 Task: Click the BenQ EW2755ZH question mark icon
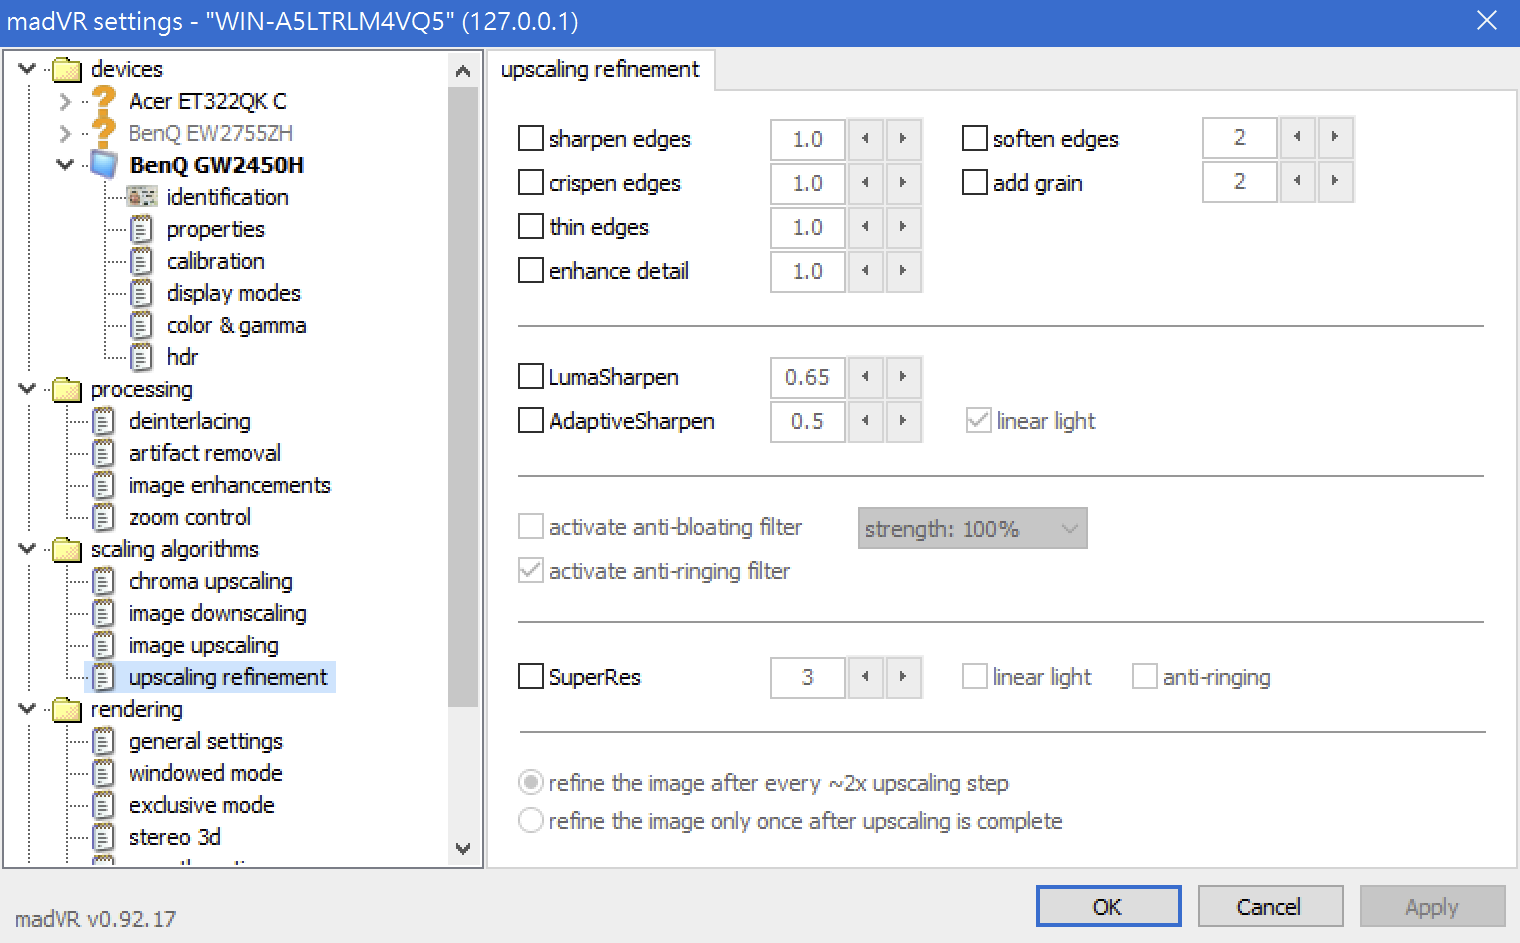click(104, 133)
